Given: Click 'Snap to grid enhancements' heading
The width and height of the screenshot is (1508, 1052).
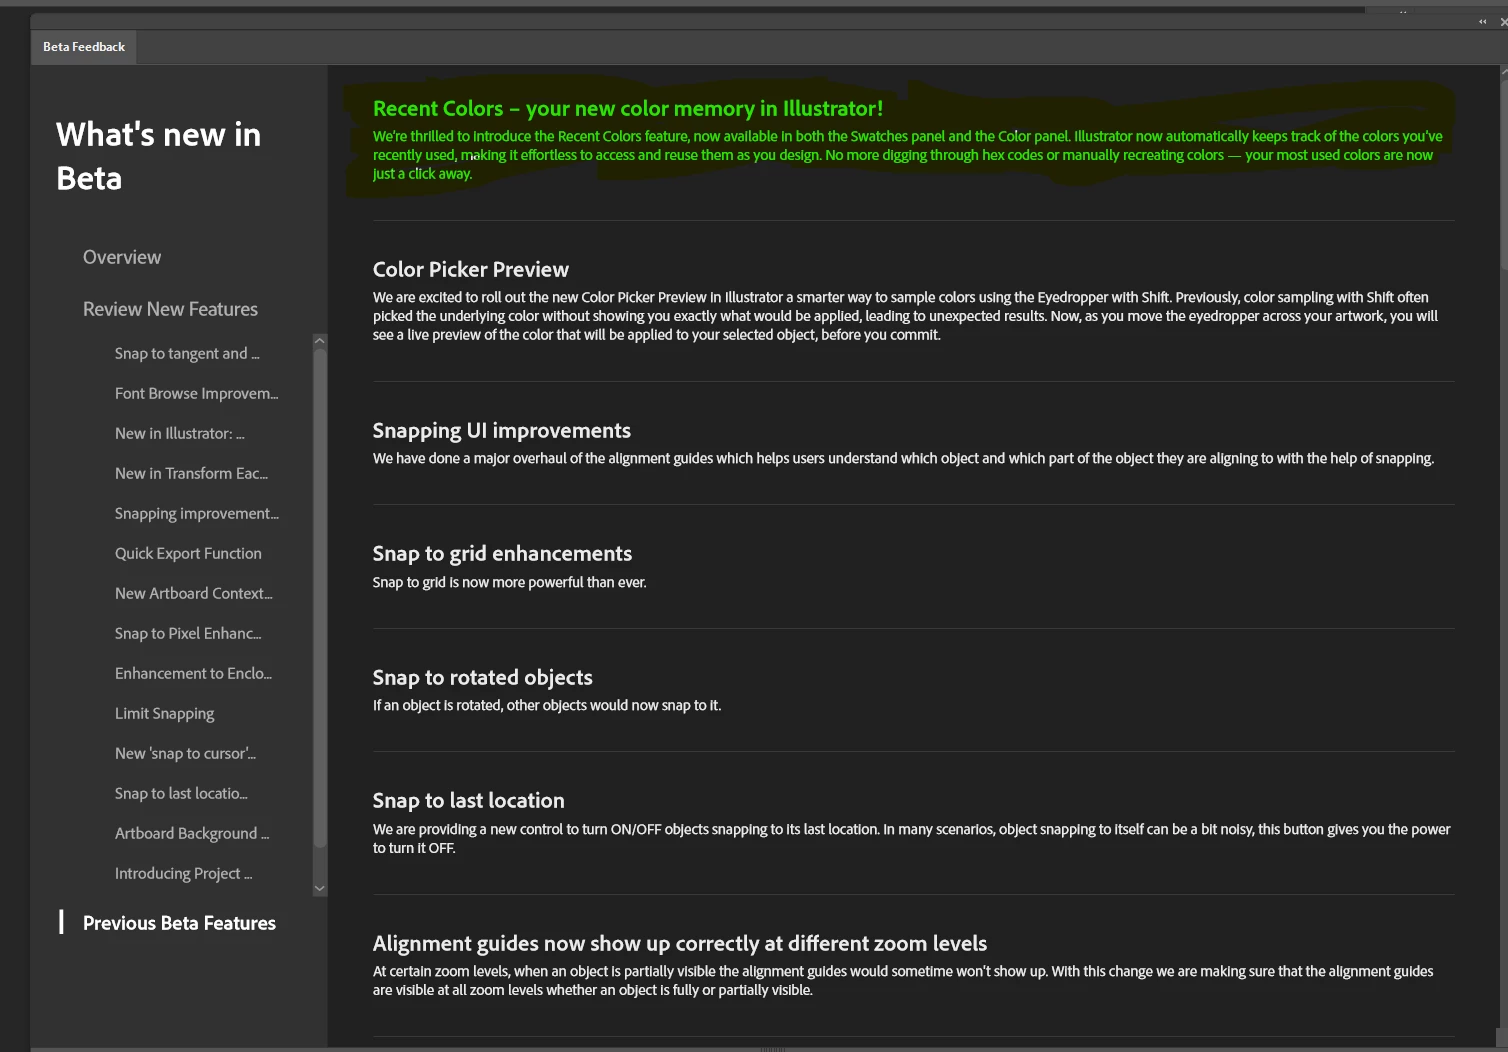Looking at the screenshot, I should point(502,553).
